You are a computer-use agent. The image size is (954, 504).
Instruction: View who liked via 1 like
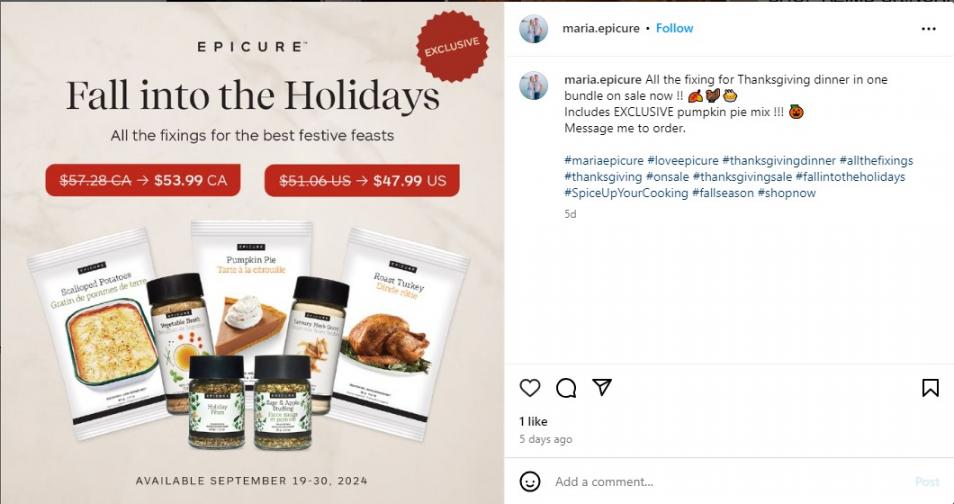coord(533,421)
